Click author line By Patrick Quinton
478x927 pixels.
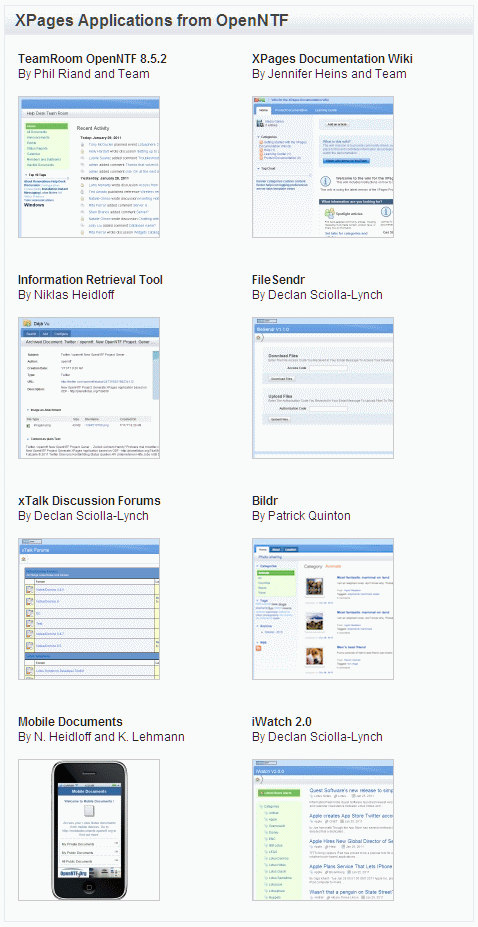pyautogui.click(x=301, y=516)
